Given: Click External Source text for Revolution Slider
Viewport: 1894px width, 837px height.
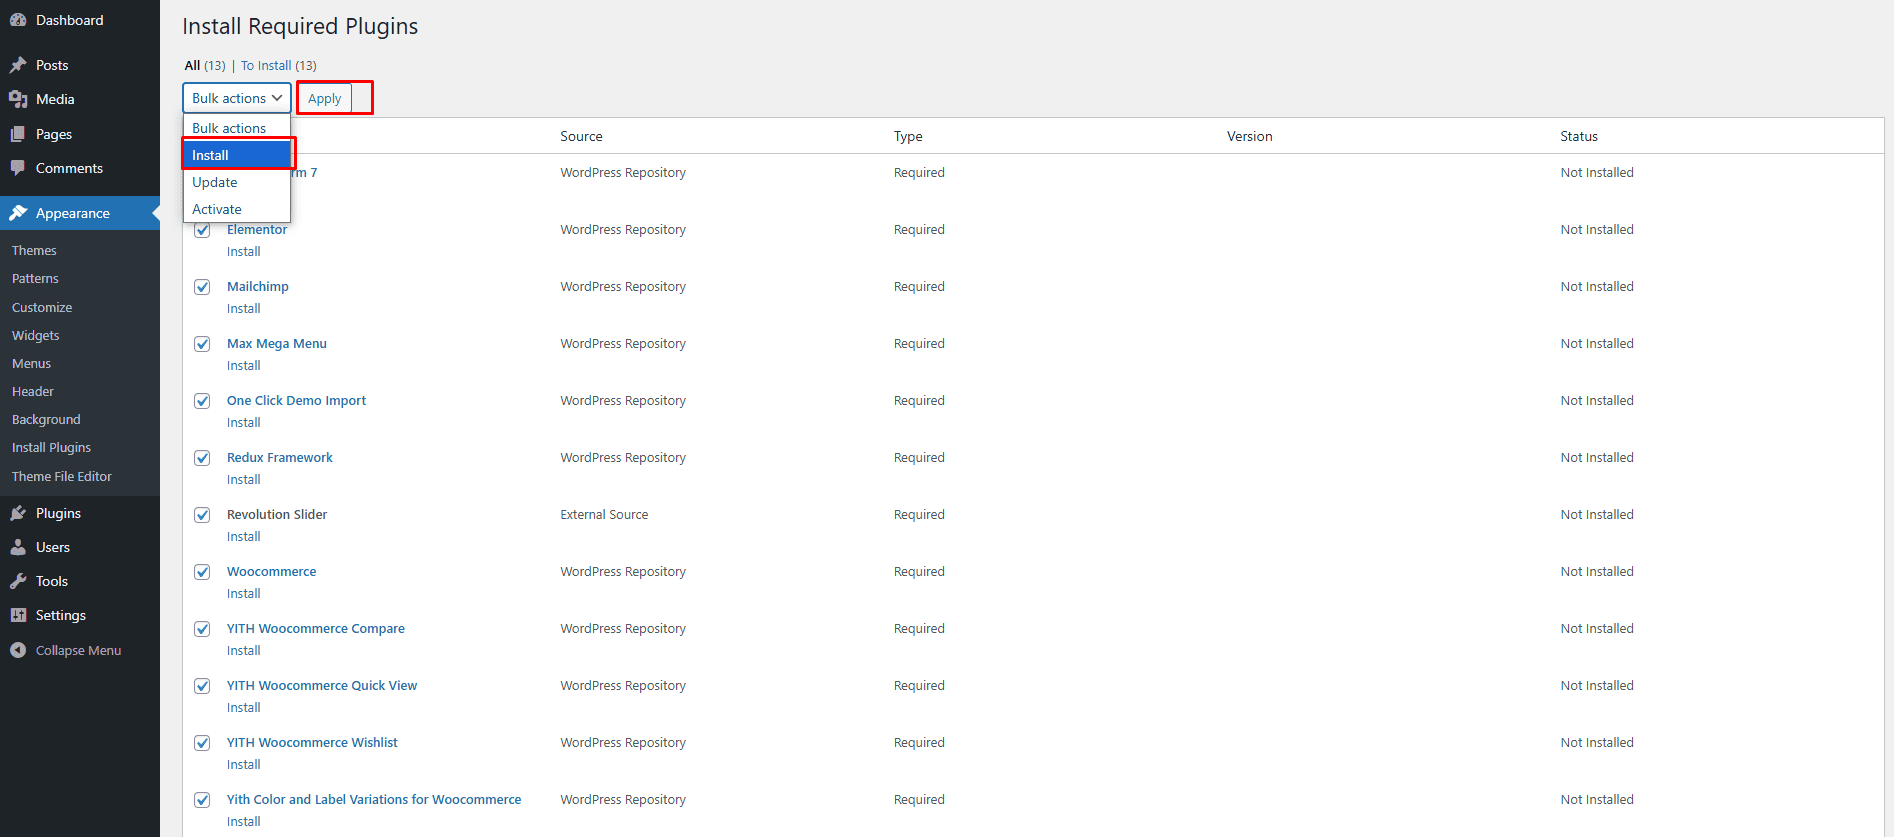Looking at the screenshot, I should point(604,514).
